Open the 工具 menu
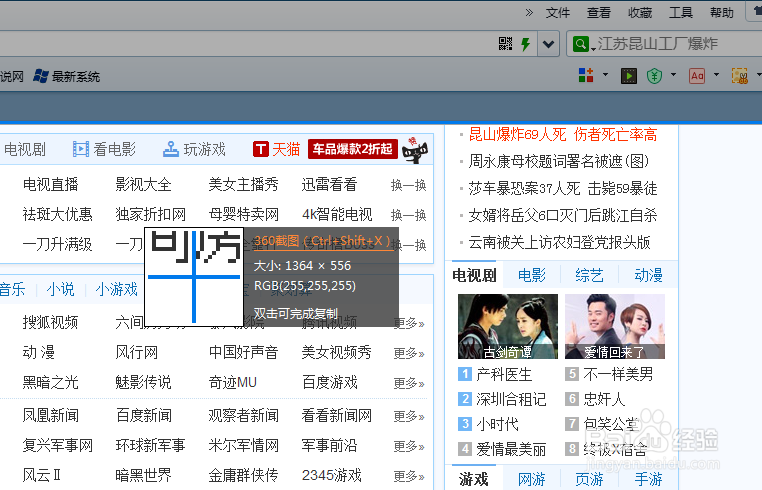Viewport: 762px width, 490px height. 680,13
